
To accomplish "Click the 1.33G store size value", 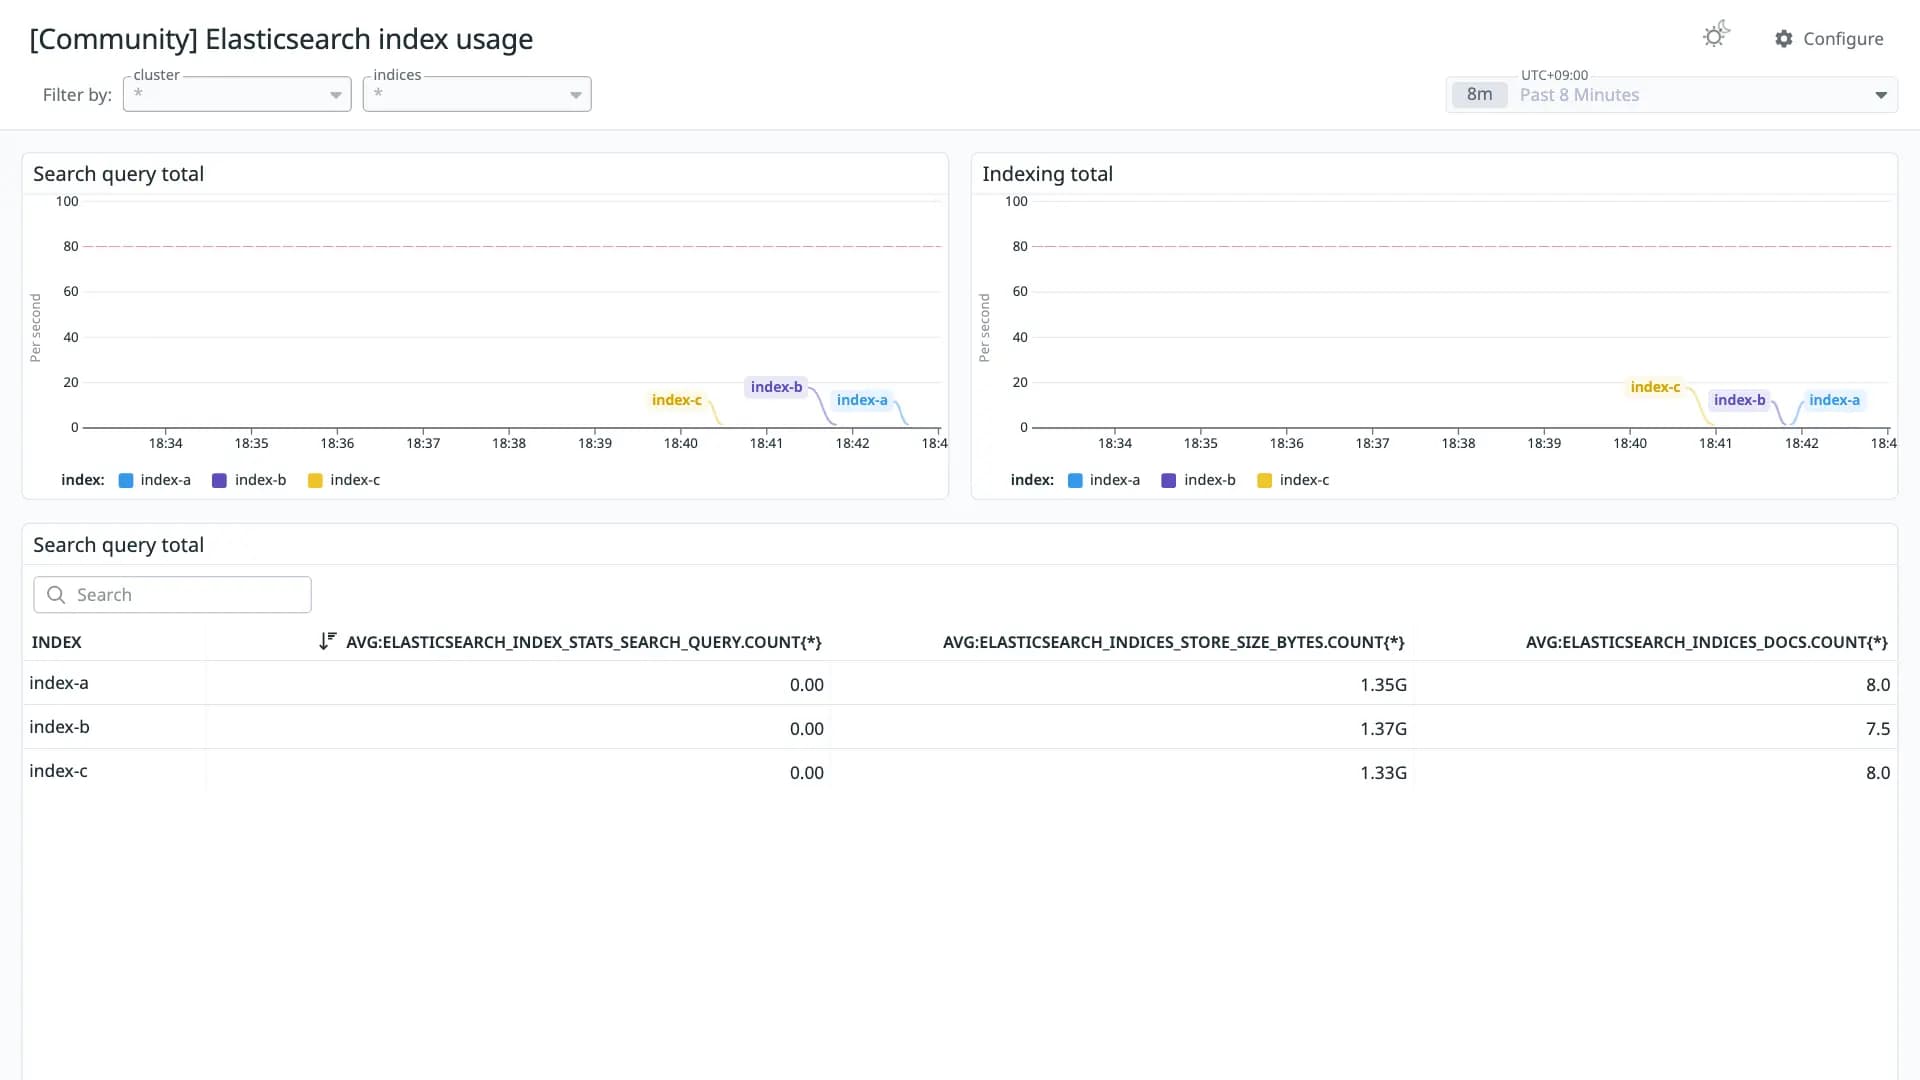I will 1383,773.
